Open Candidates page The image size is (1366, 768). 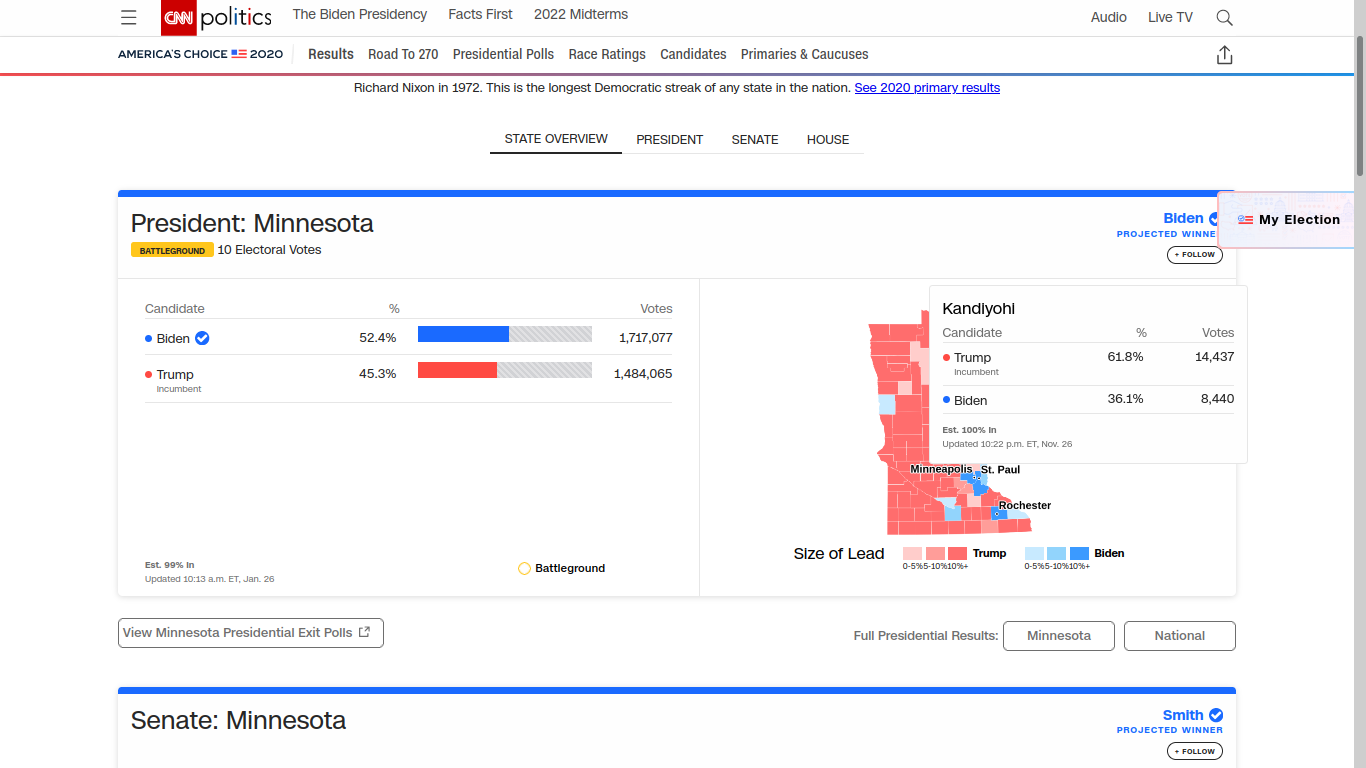693,54
